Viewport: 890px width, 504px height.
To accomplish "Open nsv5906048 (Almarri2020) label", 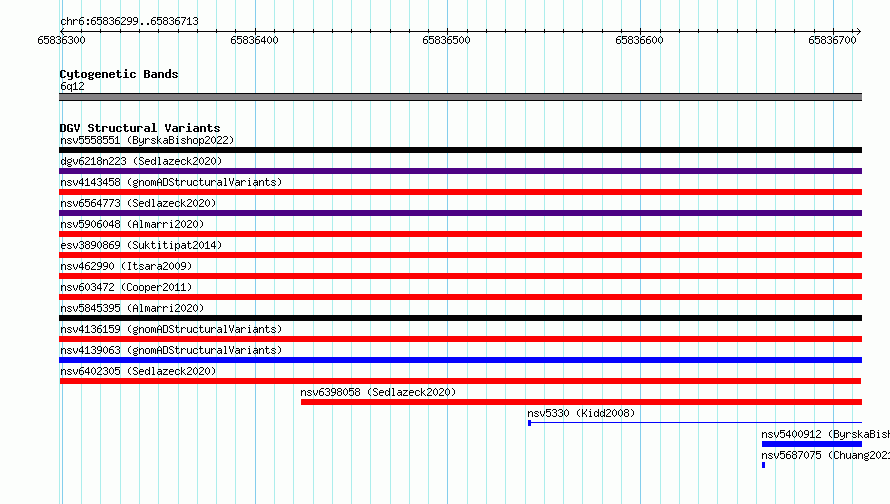I will pos(132,224).
